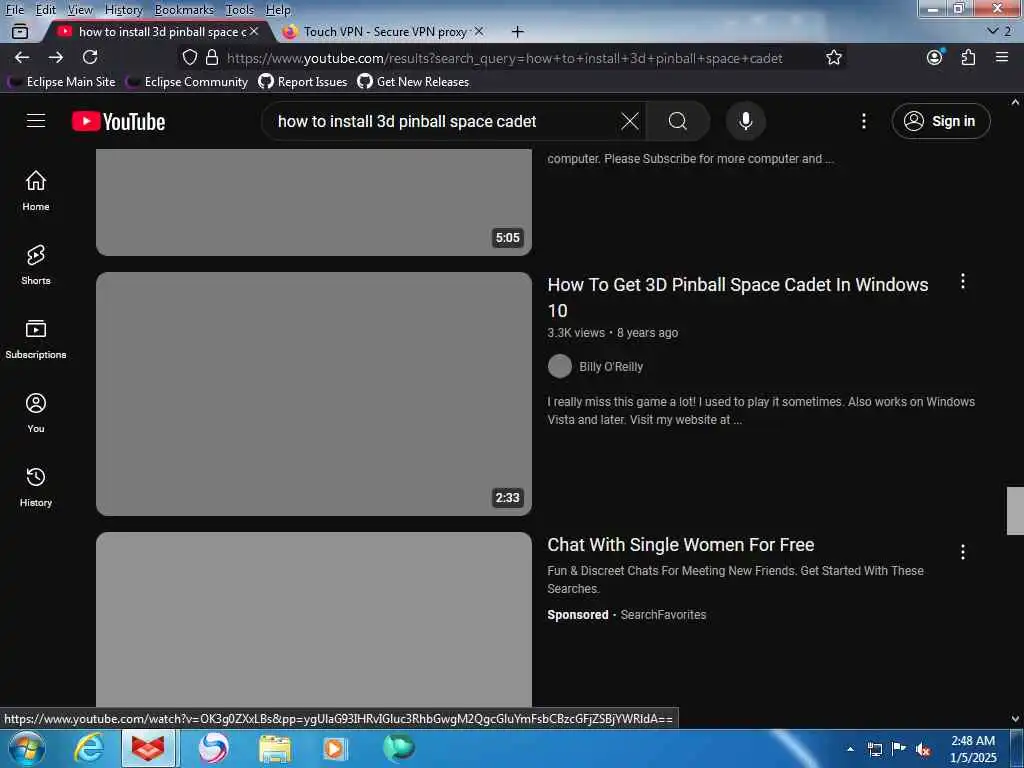This screenshot has width=1024, height=768.
Task: Open the Firefox account icon
Action: point(935,57)
